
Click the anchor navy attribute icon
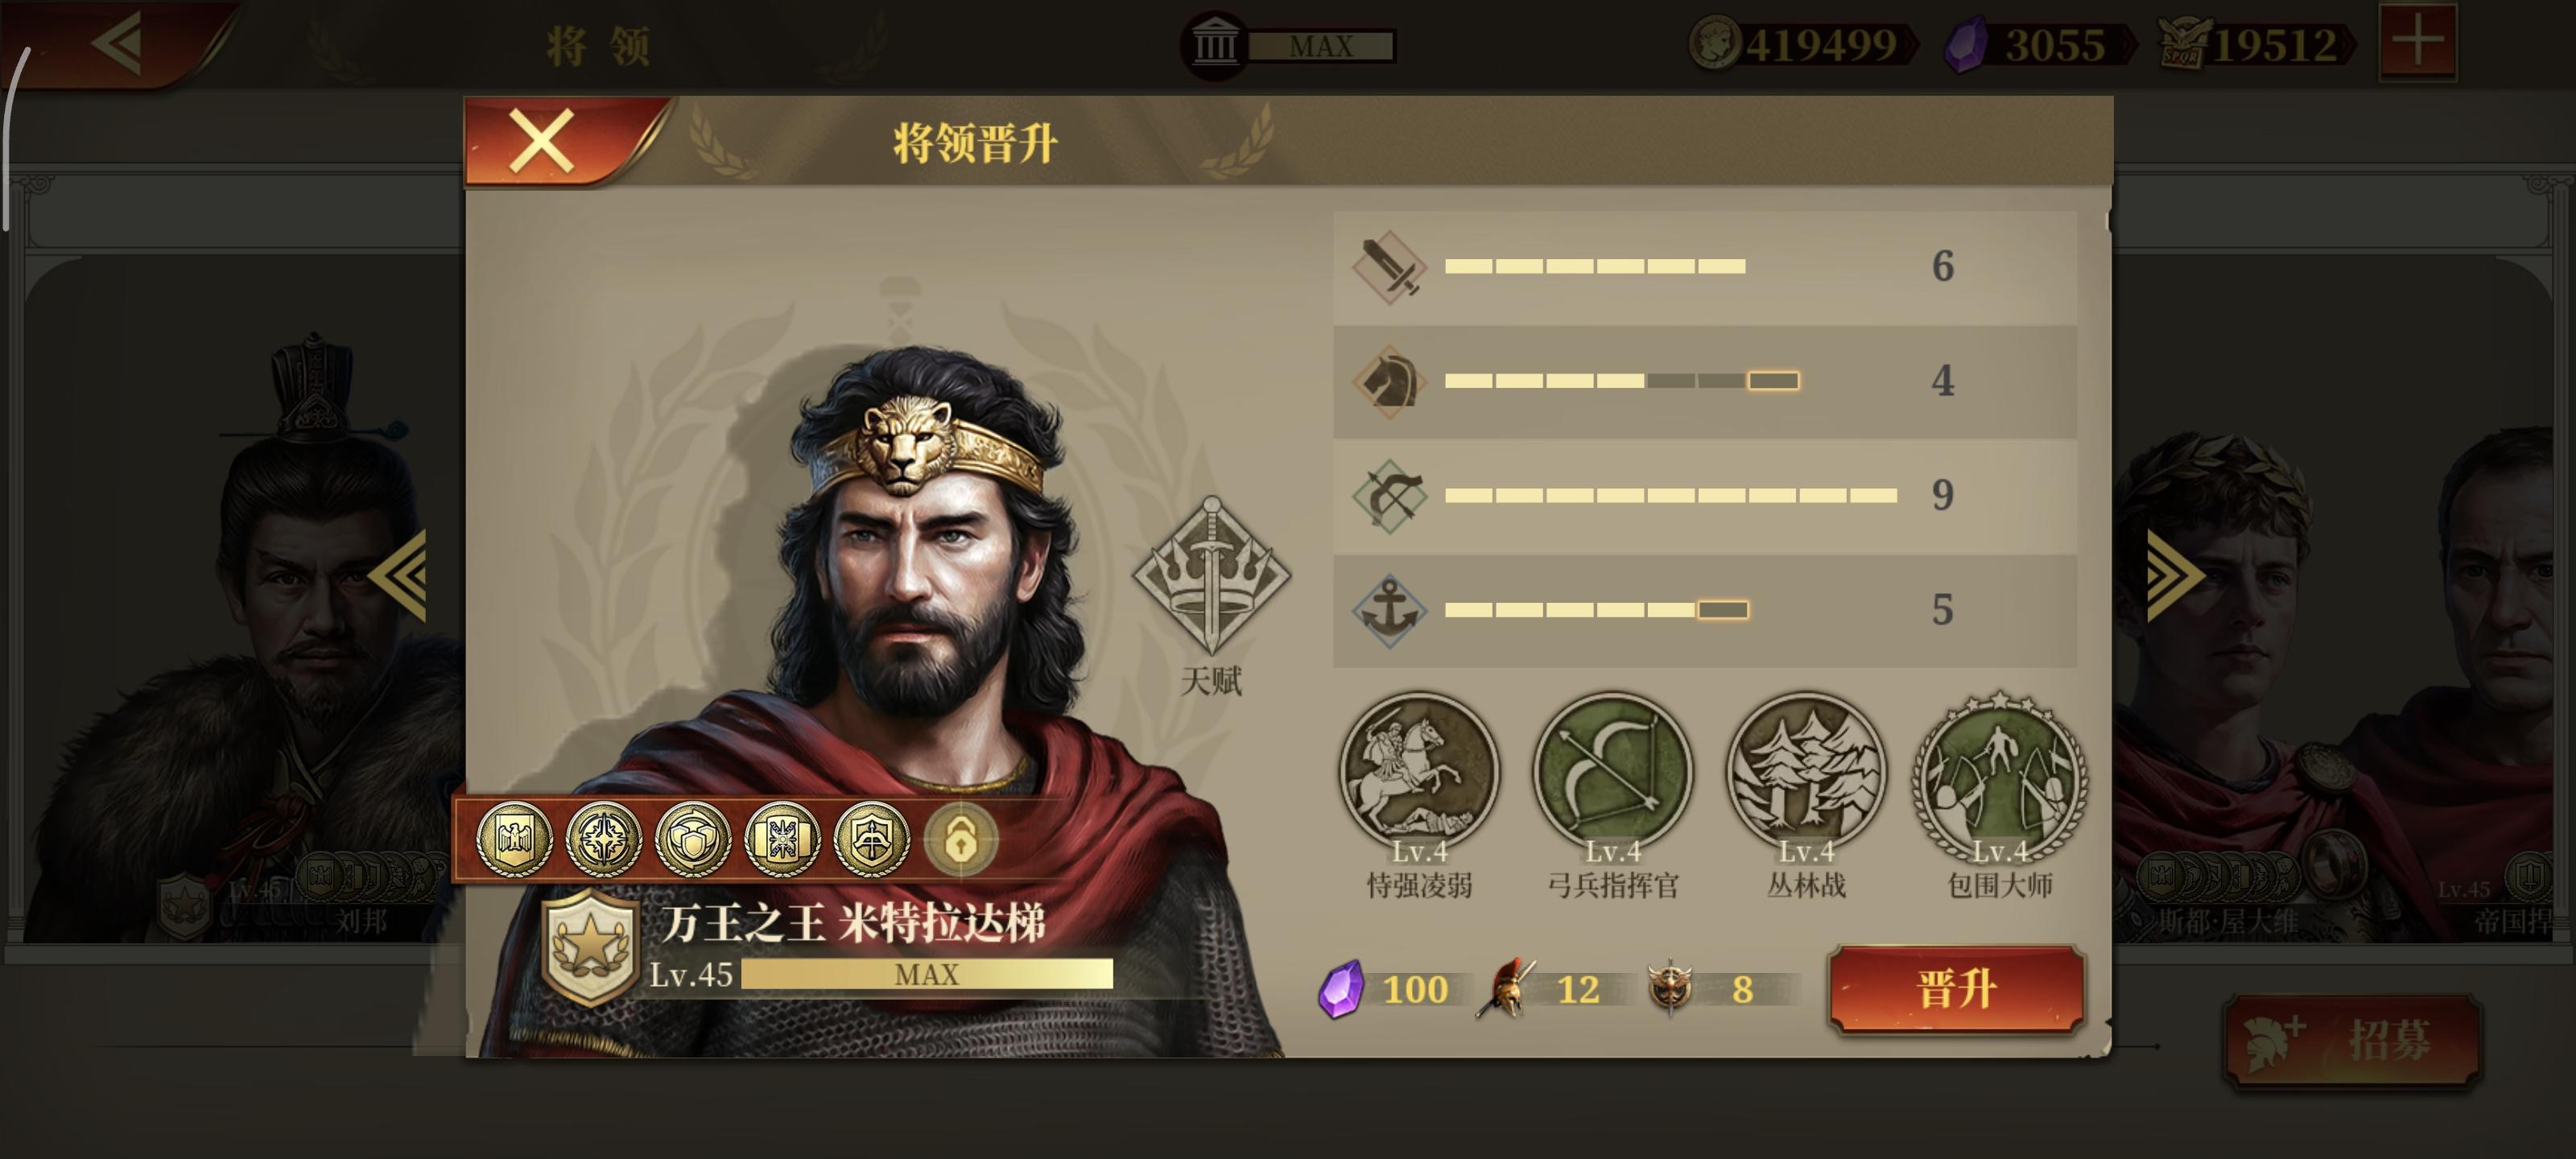[x=1389, y=610]
